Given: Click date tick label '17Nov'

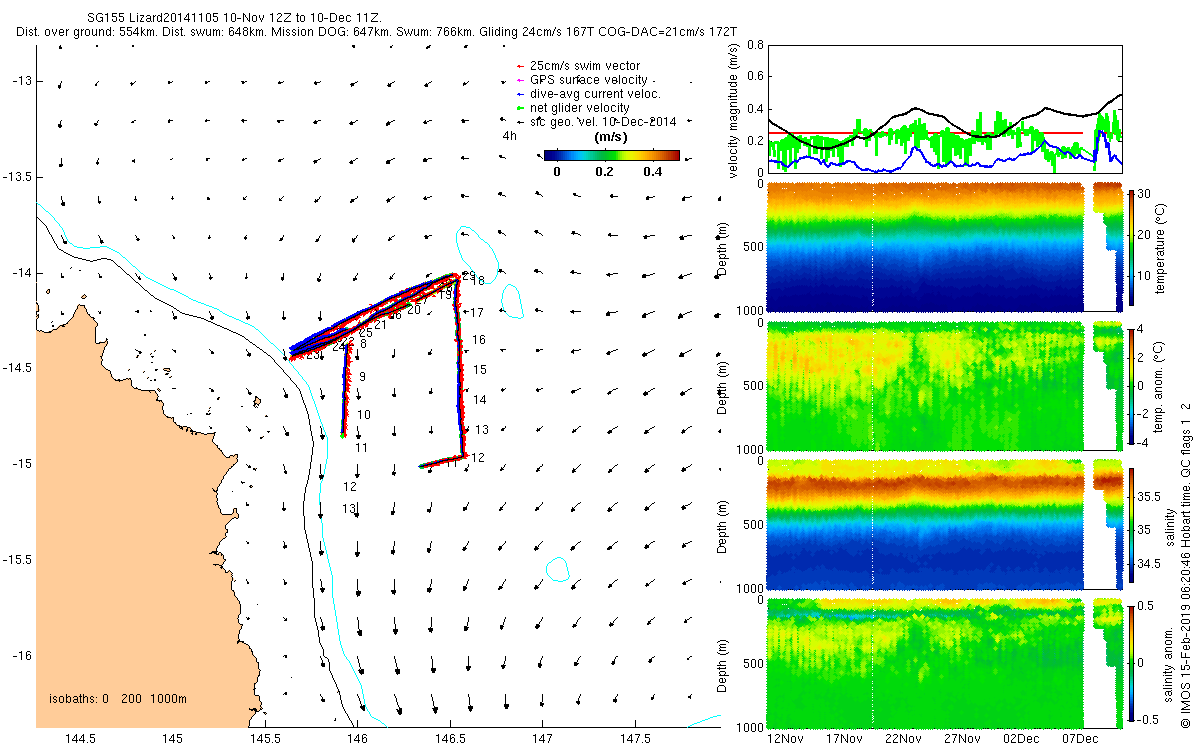Looking at the screenshot, I should [x=844, y=739].
